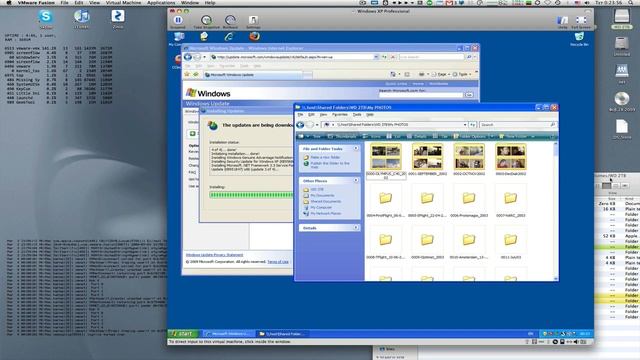
Task: Click the Full Screen icon in VMware toolbar
Action: (x=581, y=20)
